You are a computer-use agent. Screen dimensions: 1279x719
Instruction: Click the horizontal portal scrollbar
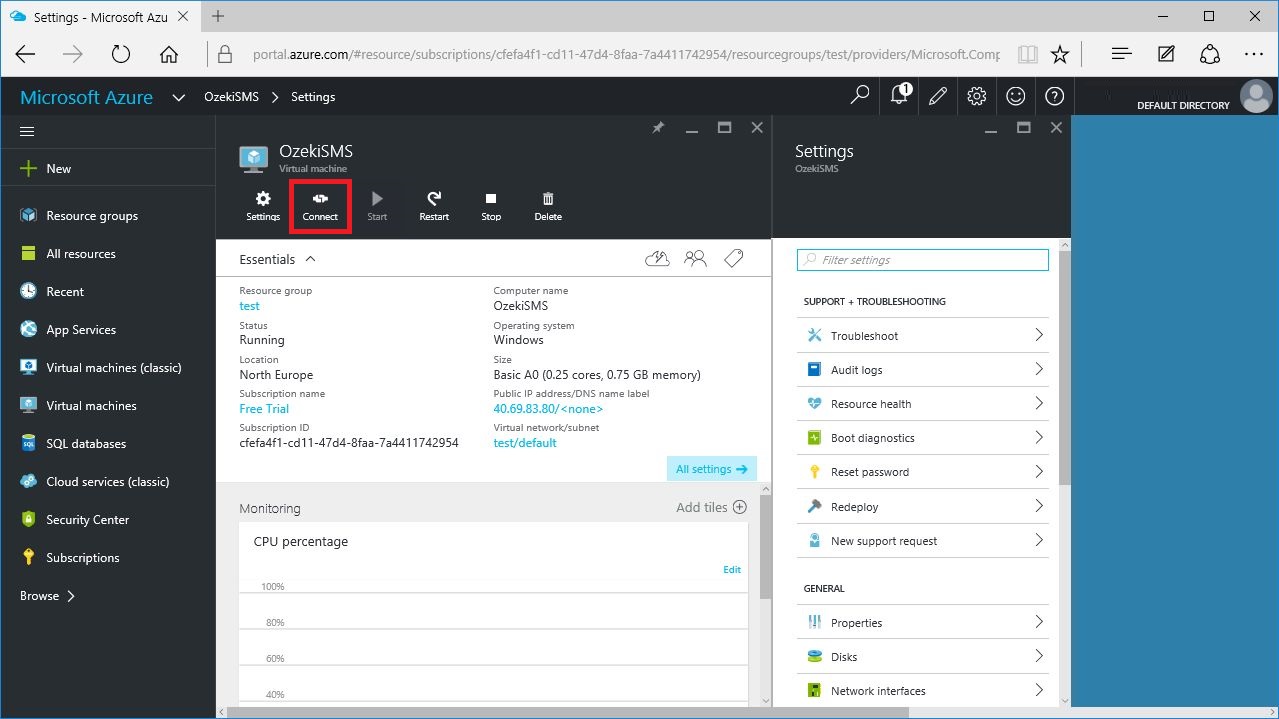point(568,712)
